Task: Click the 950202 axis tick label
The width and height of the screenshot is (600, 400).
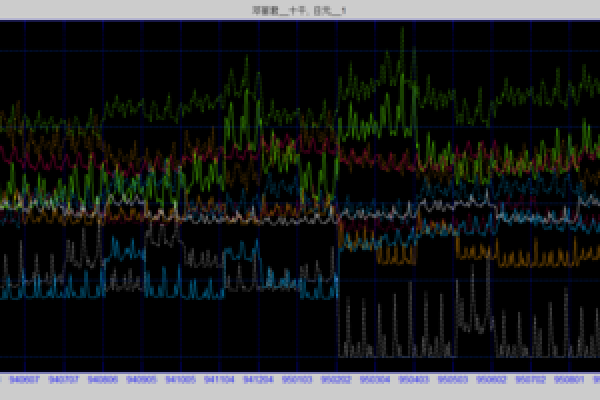Action: pos(336,380)
